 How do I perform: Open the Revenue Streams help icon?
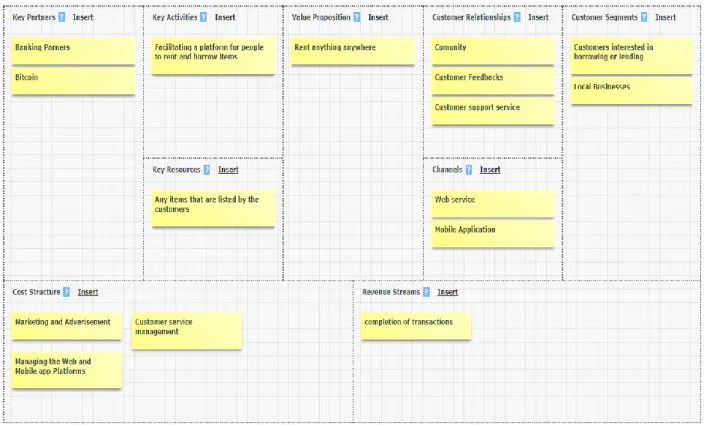tap(427, 292)
